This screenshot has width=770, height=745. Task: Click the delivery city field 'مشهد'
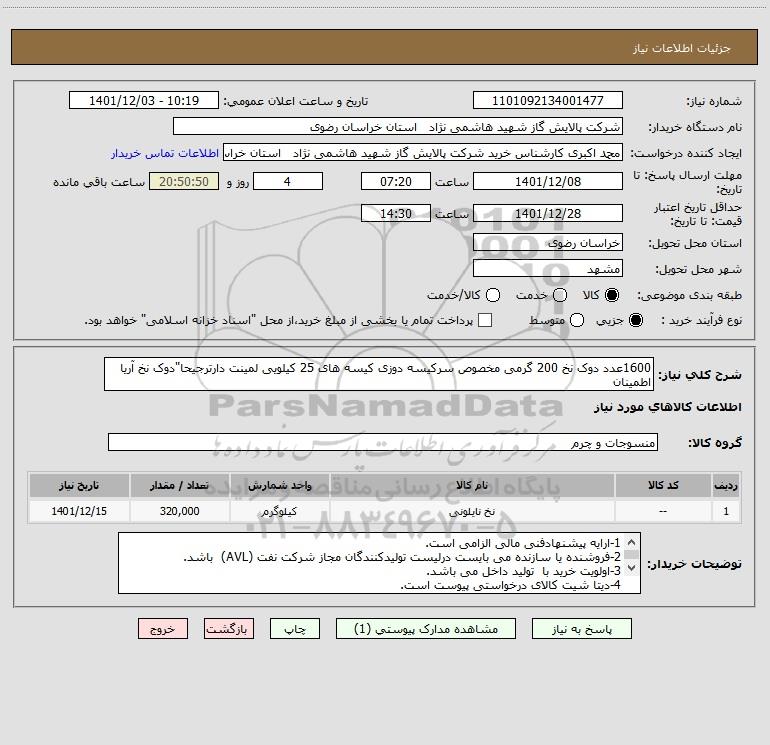tap(547, 269)
